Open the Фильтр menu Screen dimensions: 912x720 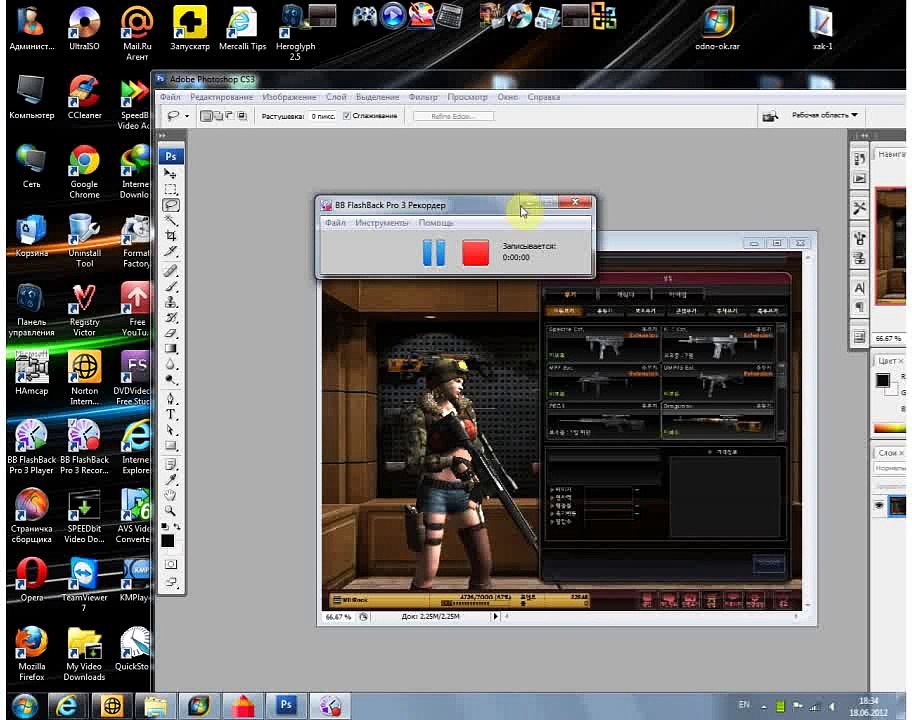click(423, 97)
